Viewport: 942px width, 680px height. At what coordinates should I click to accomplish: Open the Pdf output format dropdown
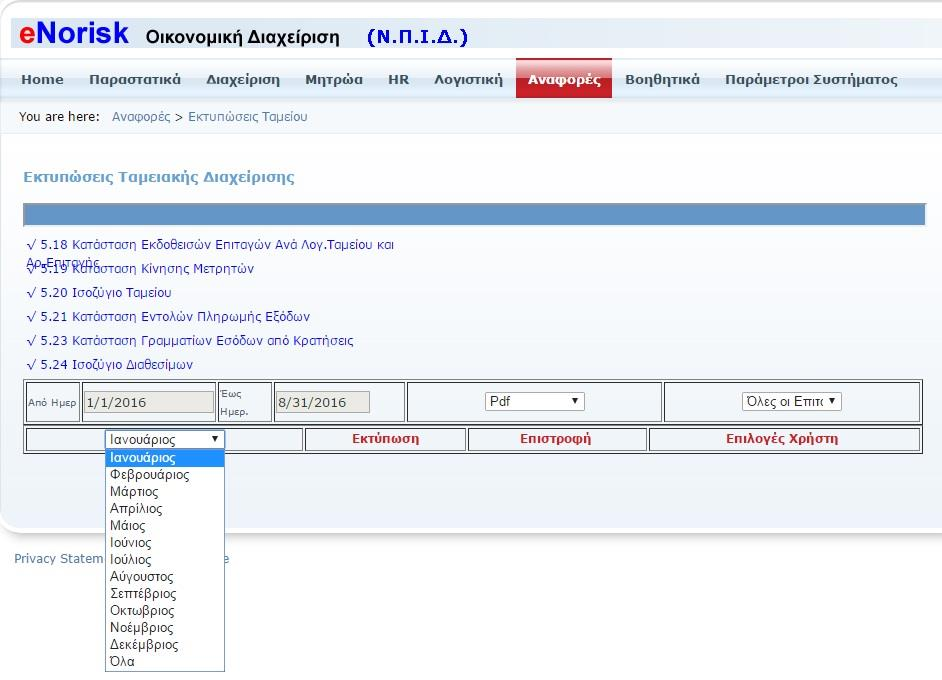click(x=534, y=401)
